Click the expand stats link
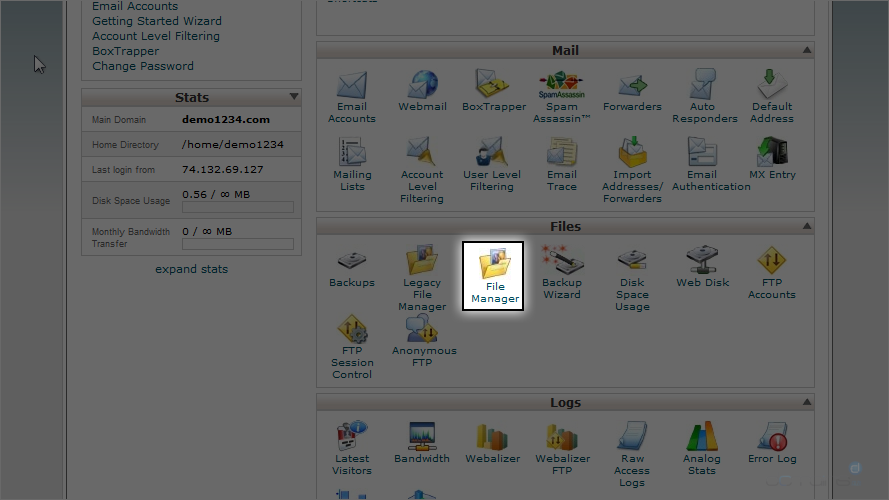The height and width of the screenshot is (500, 889). [191, 269]
